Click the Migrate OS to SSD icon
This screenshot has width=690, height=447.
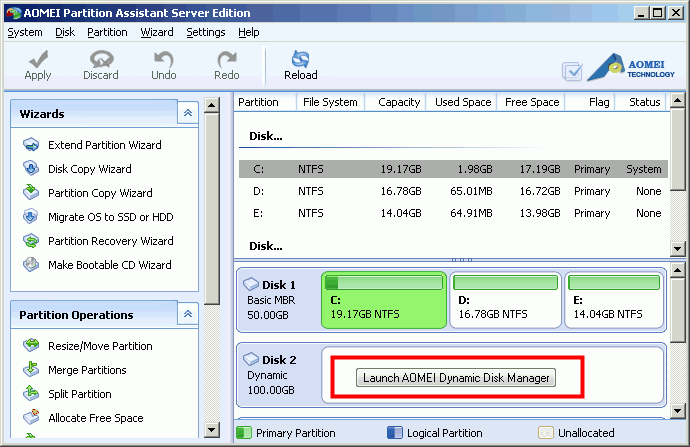pos(31,216)
